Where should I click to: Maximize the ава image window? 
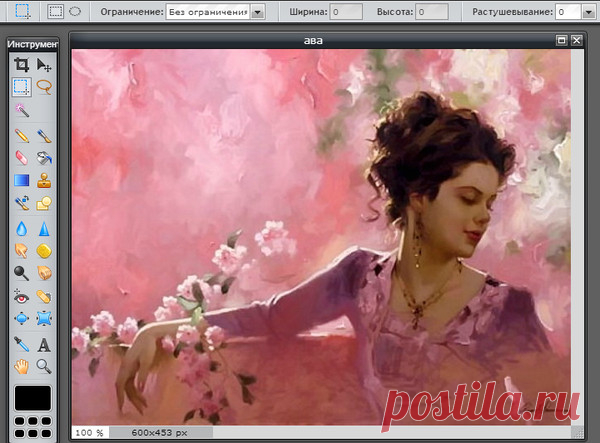point(561,40)
